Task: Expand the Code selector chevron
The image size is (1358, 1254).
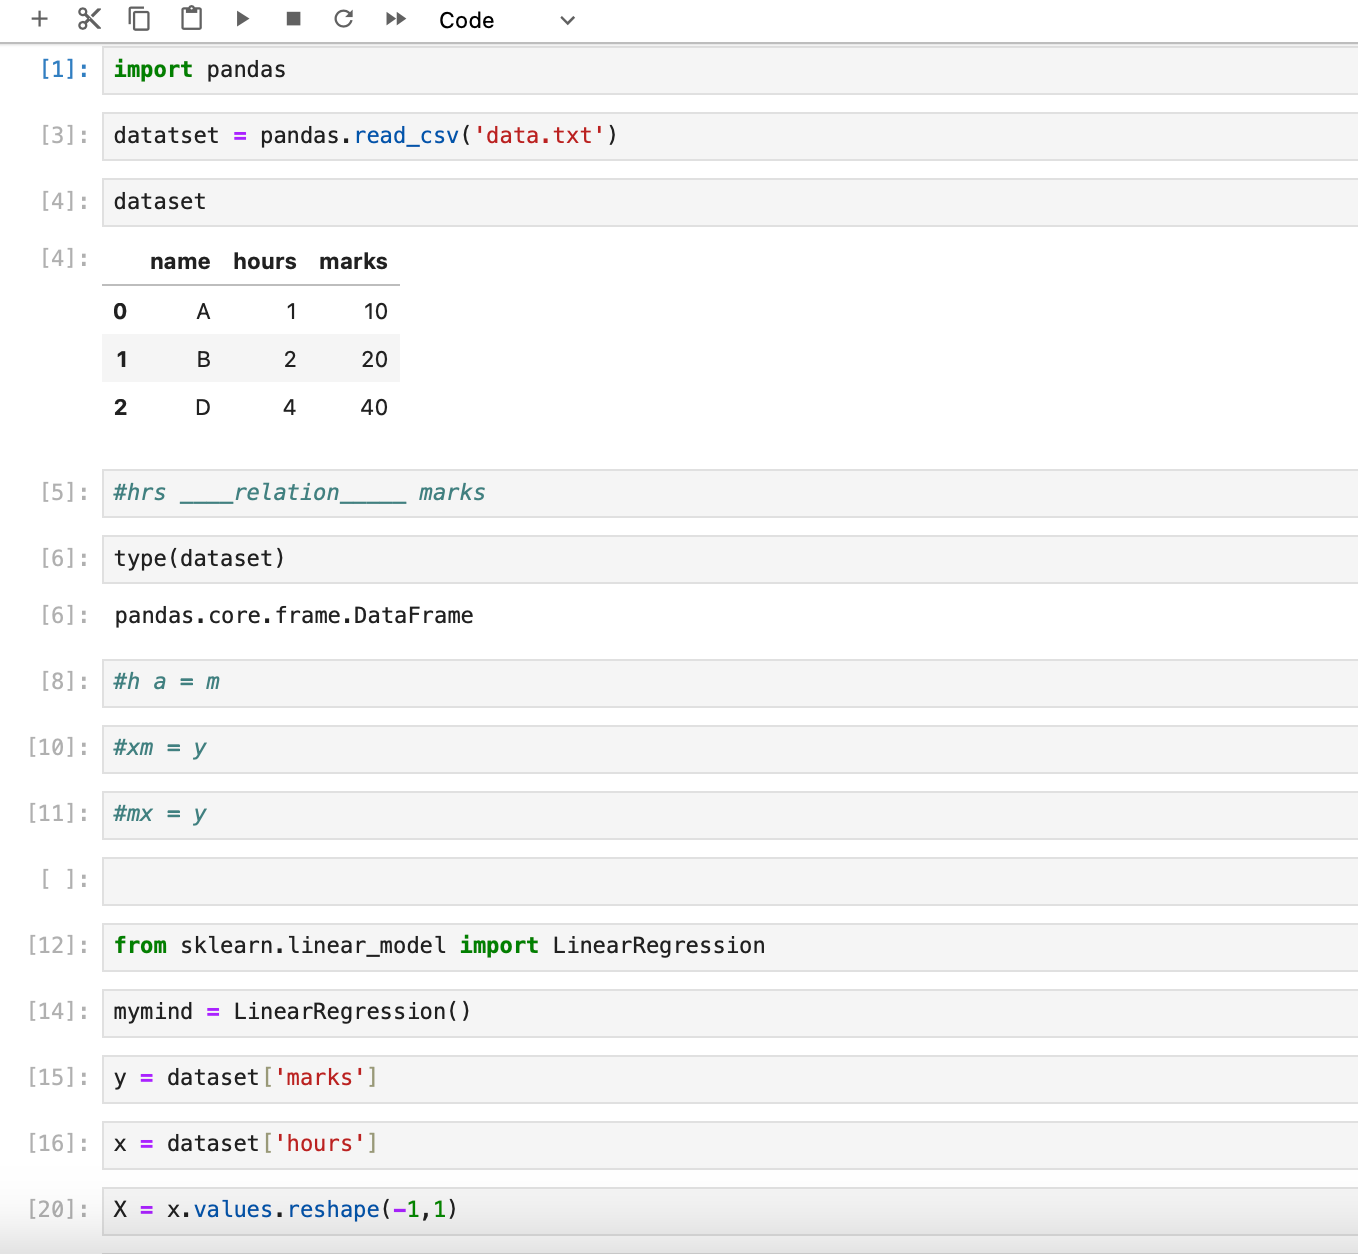Action: click(567, 20)
